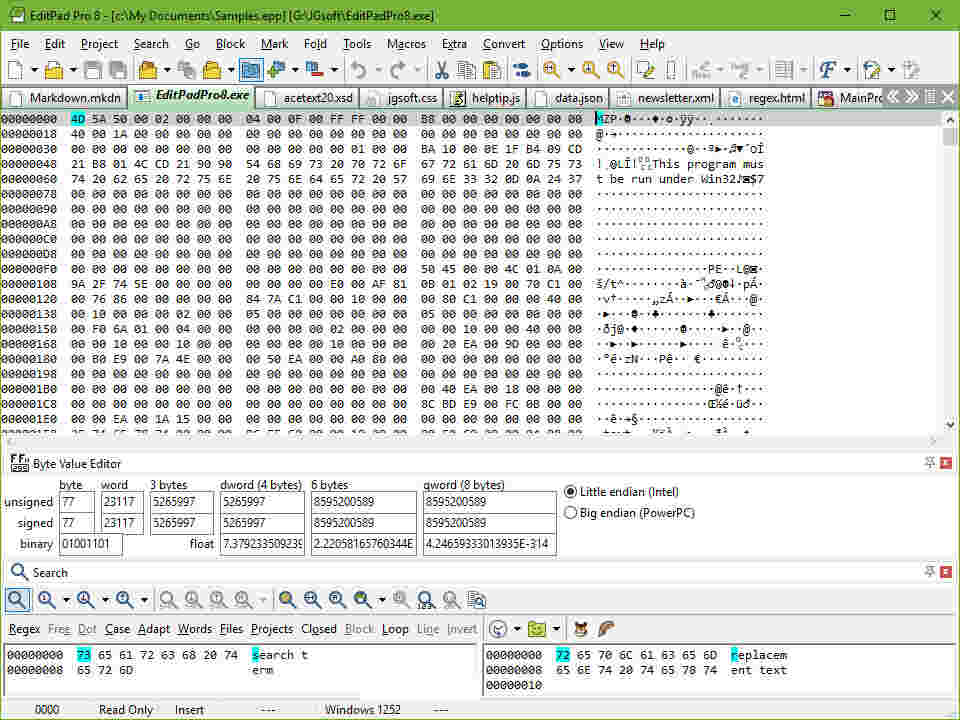Open the Redo dropdown arrow
The height and width of the screenshot is (720, 960).
click(x=419, y=70)
